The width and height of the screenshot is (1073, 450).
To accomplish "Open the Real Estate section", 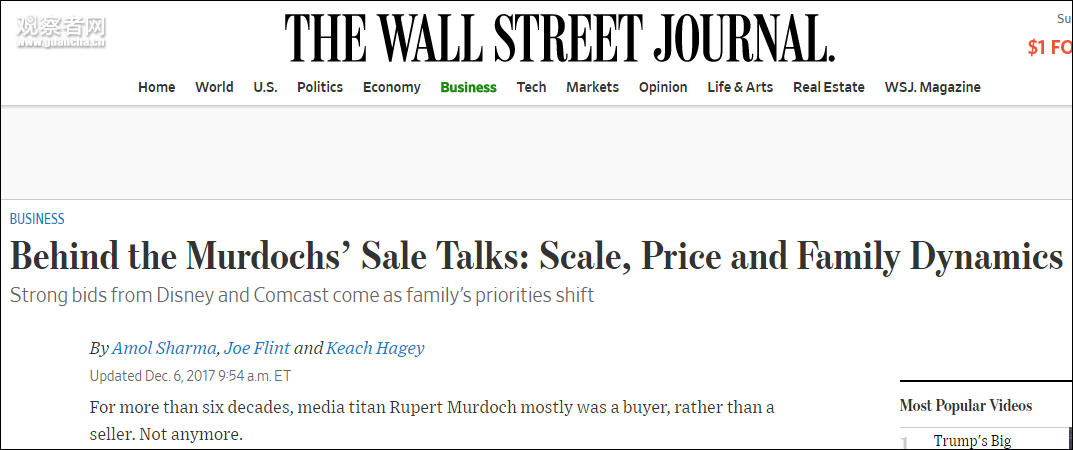I will (828, 87).
